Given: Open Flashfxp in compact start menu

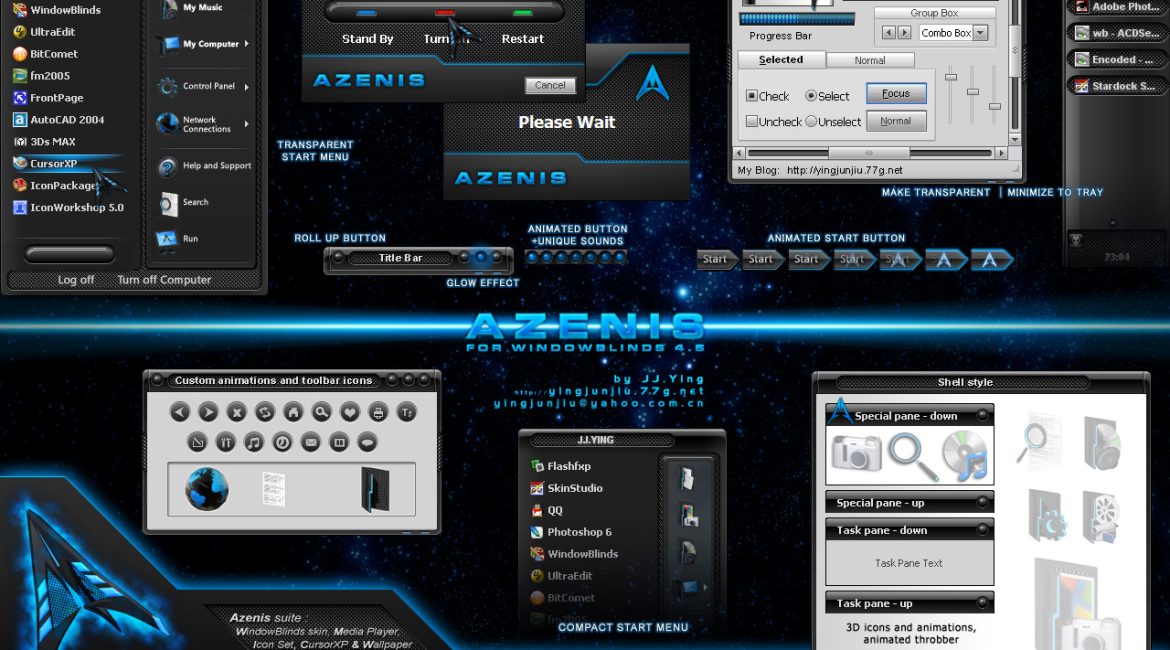Looking at the screenshot, I should pyautogui.click(x=560, y=466).
